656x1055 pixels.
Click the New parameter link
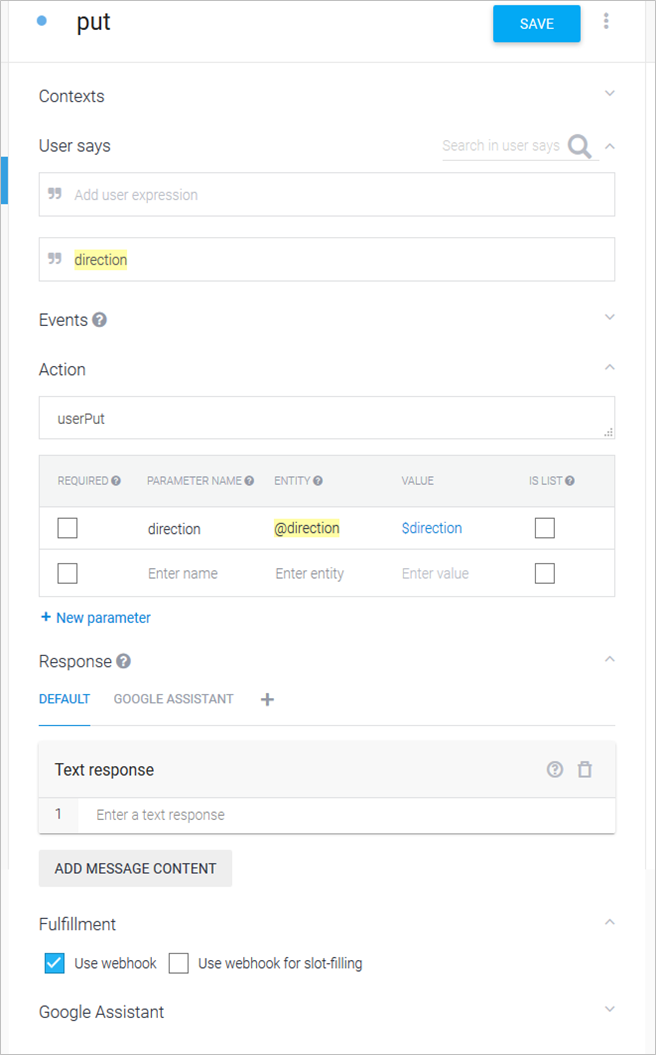click(96, 618)
